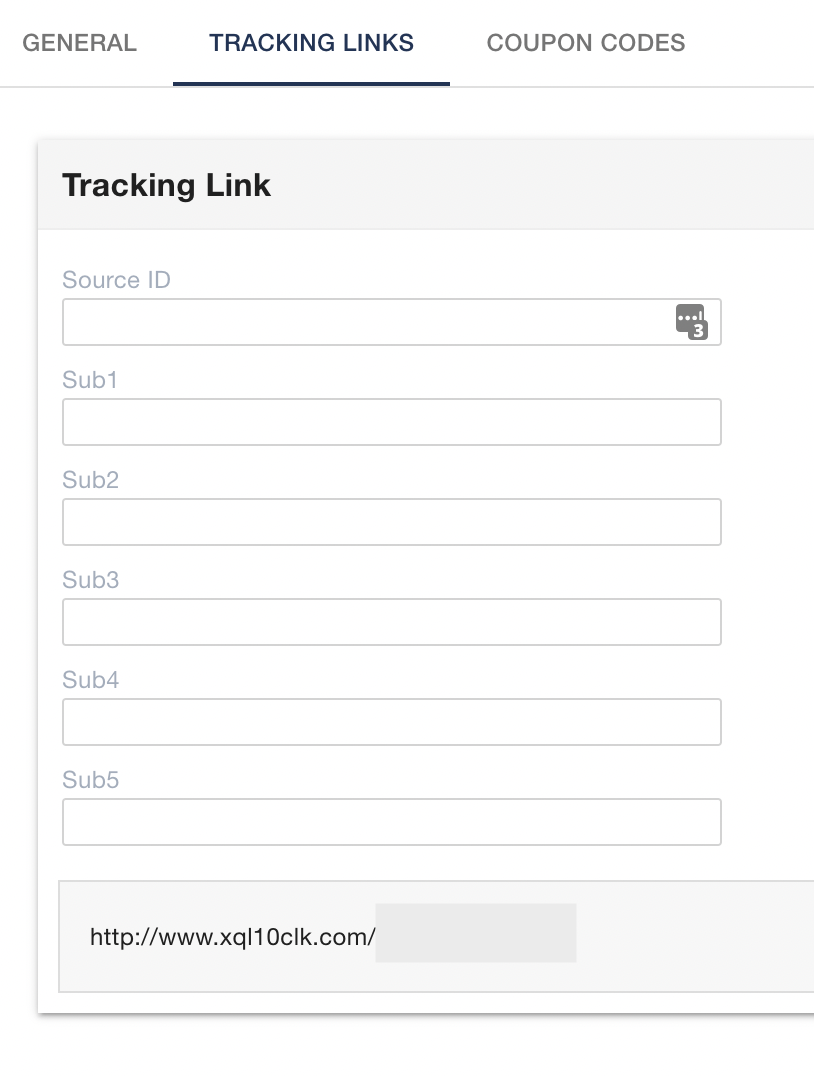Screen dimensions: 814x1076
Task: Click the Sub1 field label
Action: tap(90, 380)
